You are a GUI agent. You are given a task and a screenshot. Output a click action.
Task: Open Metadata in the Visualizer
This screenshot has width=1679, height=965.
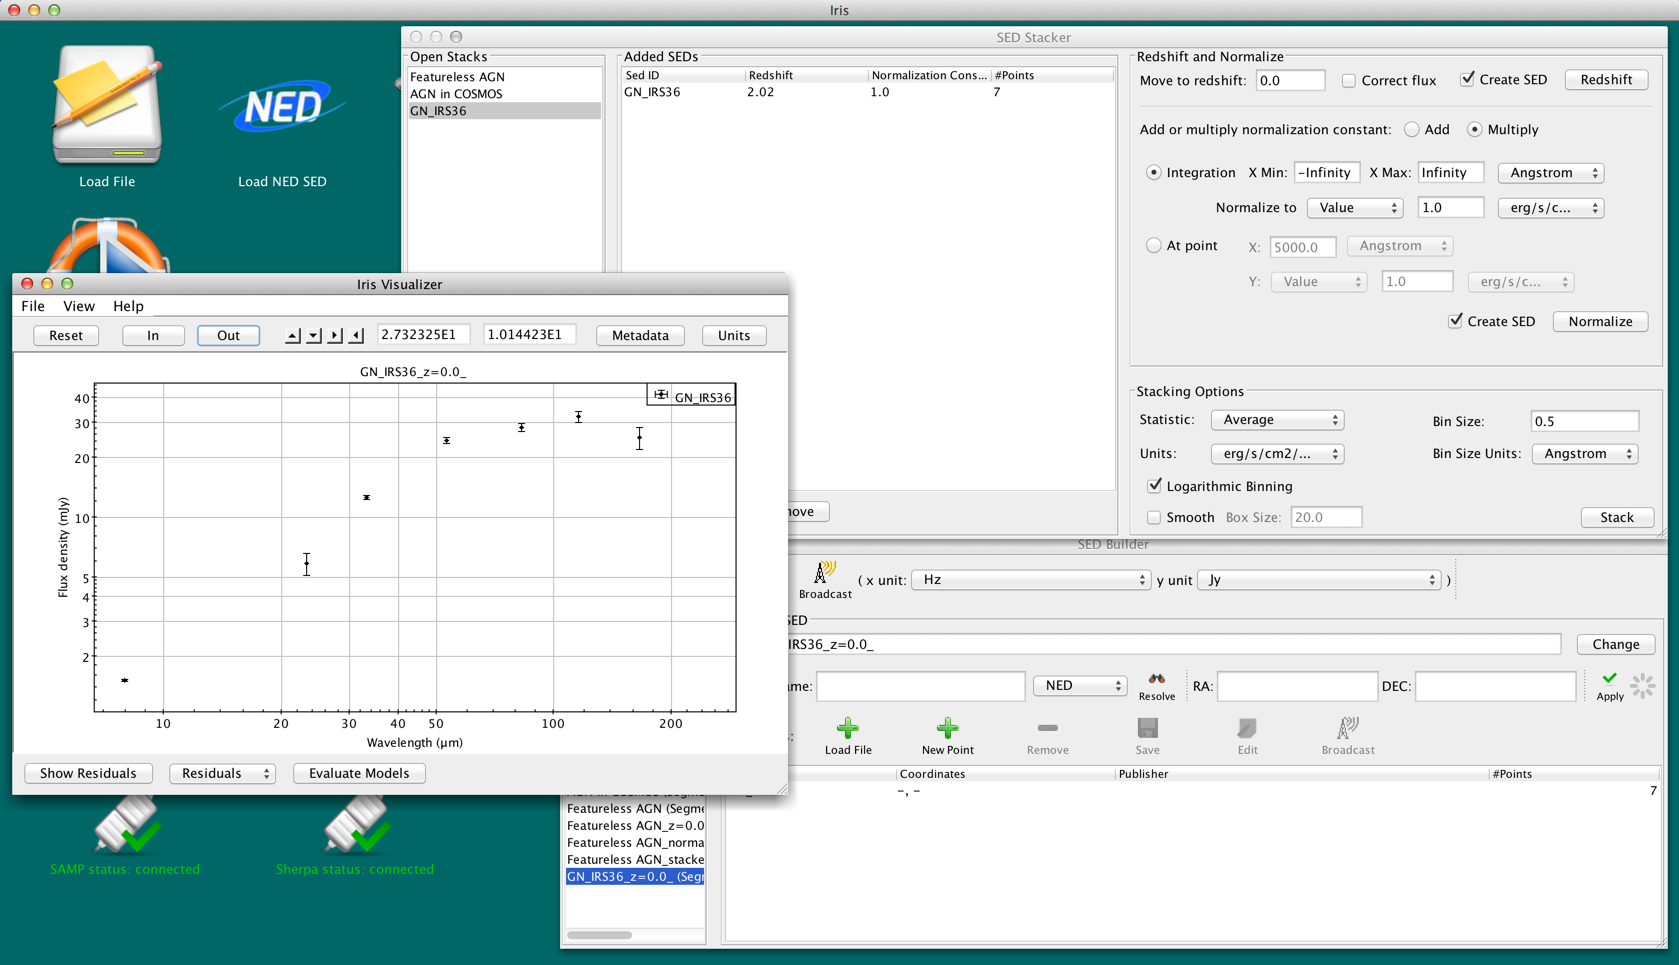coord(640,335)
